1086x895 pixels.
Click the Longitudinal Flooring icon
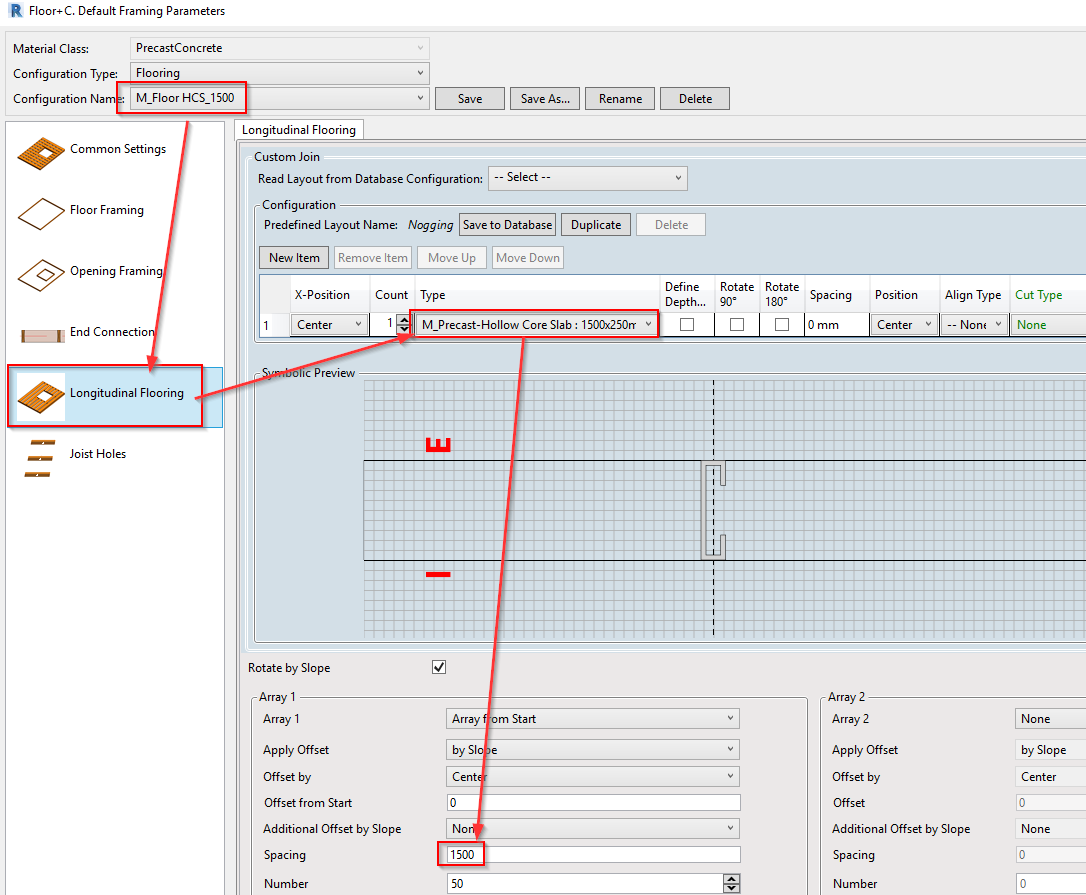pyautogui.click(x=41, y=397)
